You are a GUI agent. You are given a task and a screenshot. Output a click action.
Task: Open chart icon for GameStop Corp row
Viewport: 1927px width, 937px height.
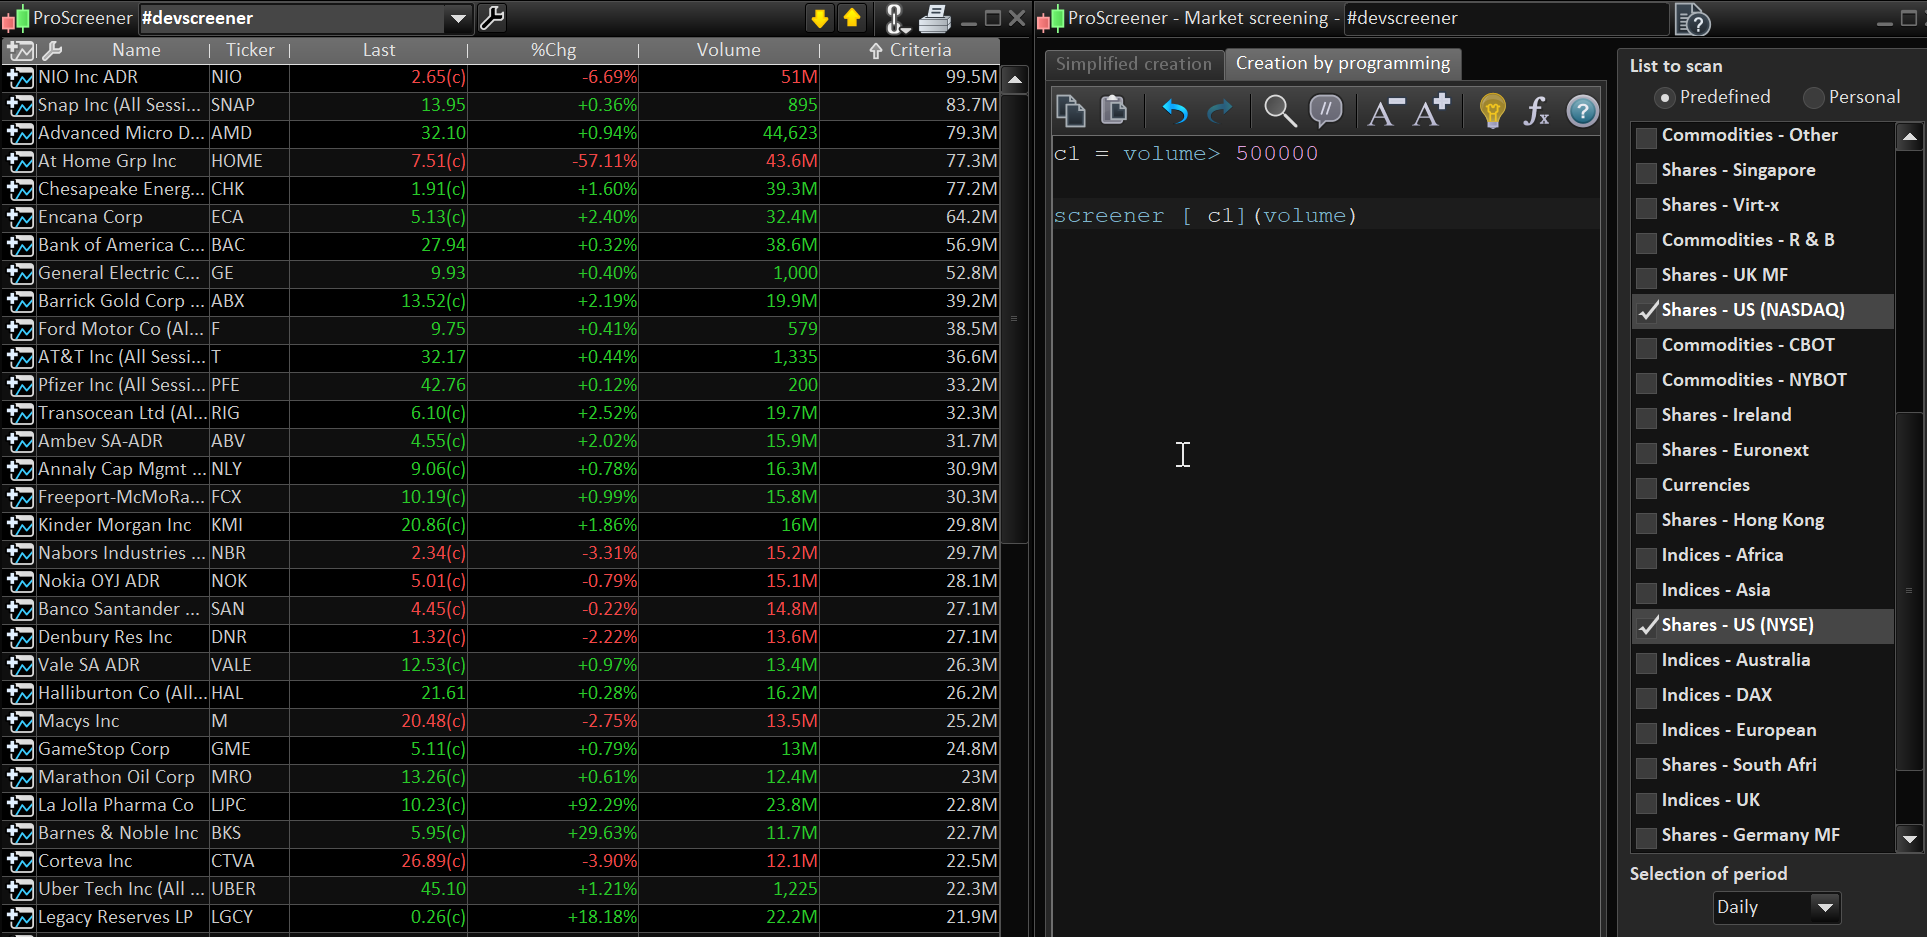[x=20, y=750]
